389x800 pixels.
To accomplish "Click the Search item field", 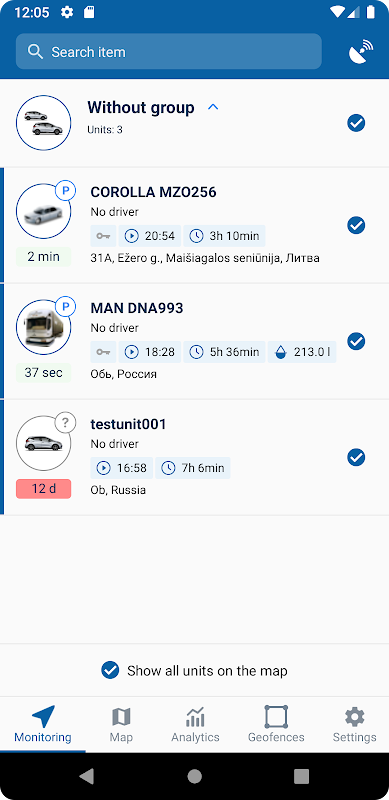I will tap(168, 52).
